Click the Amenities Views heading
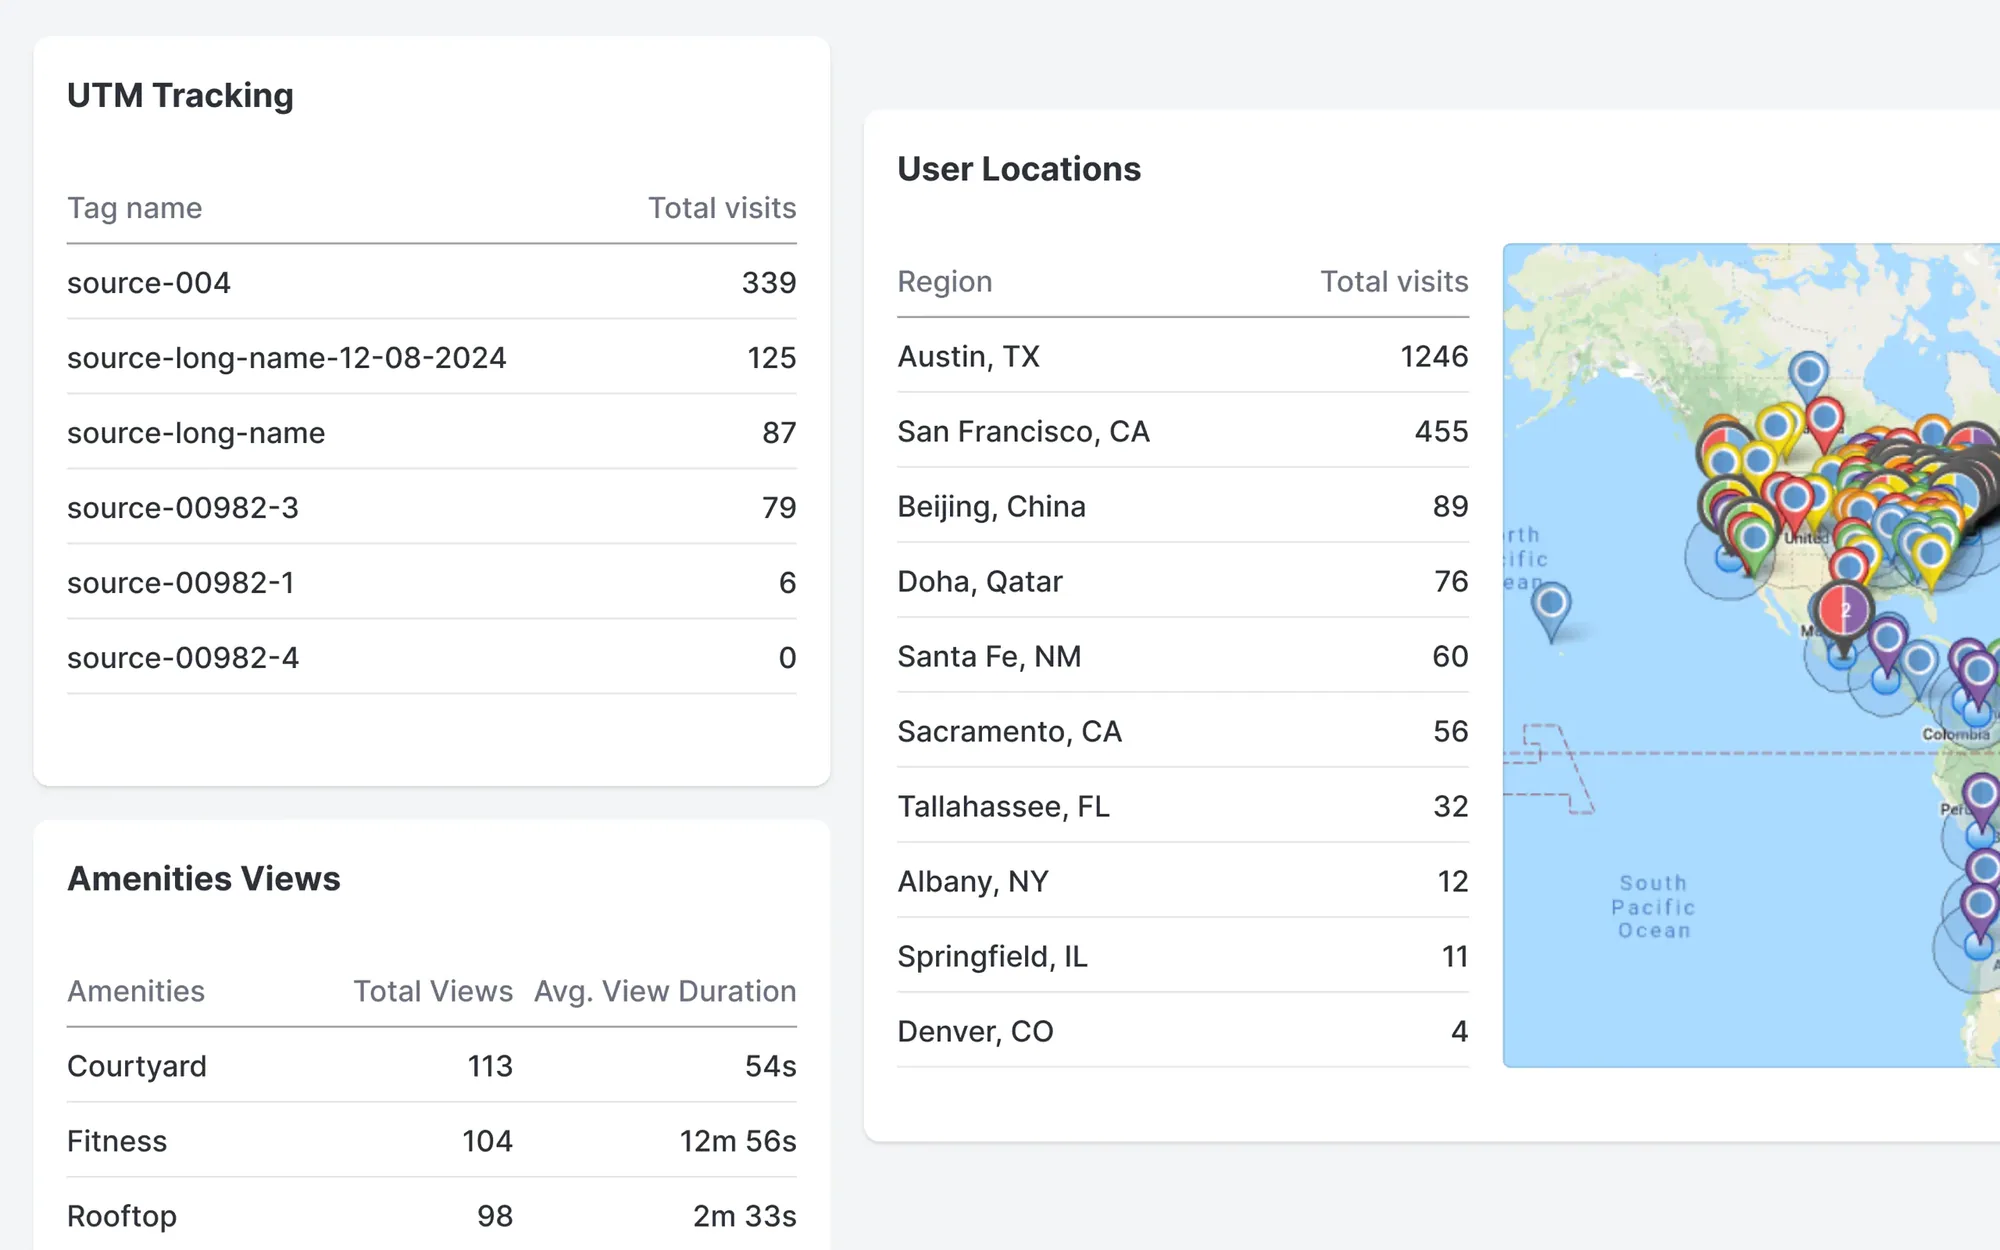 pos(204,878)
